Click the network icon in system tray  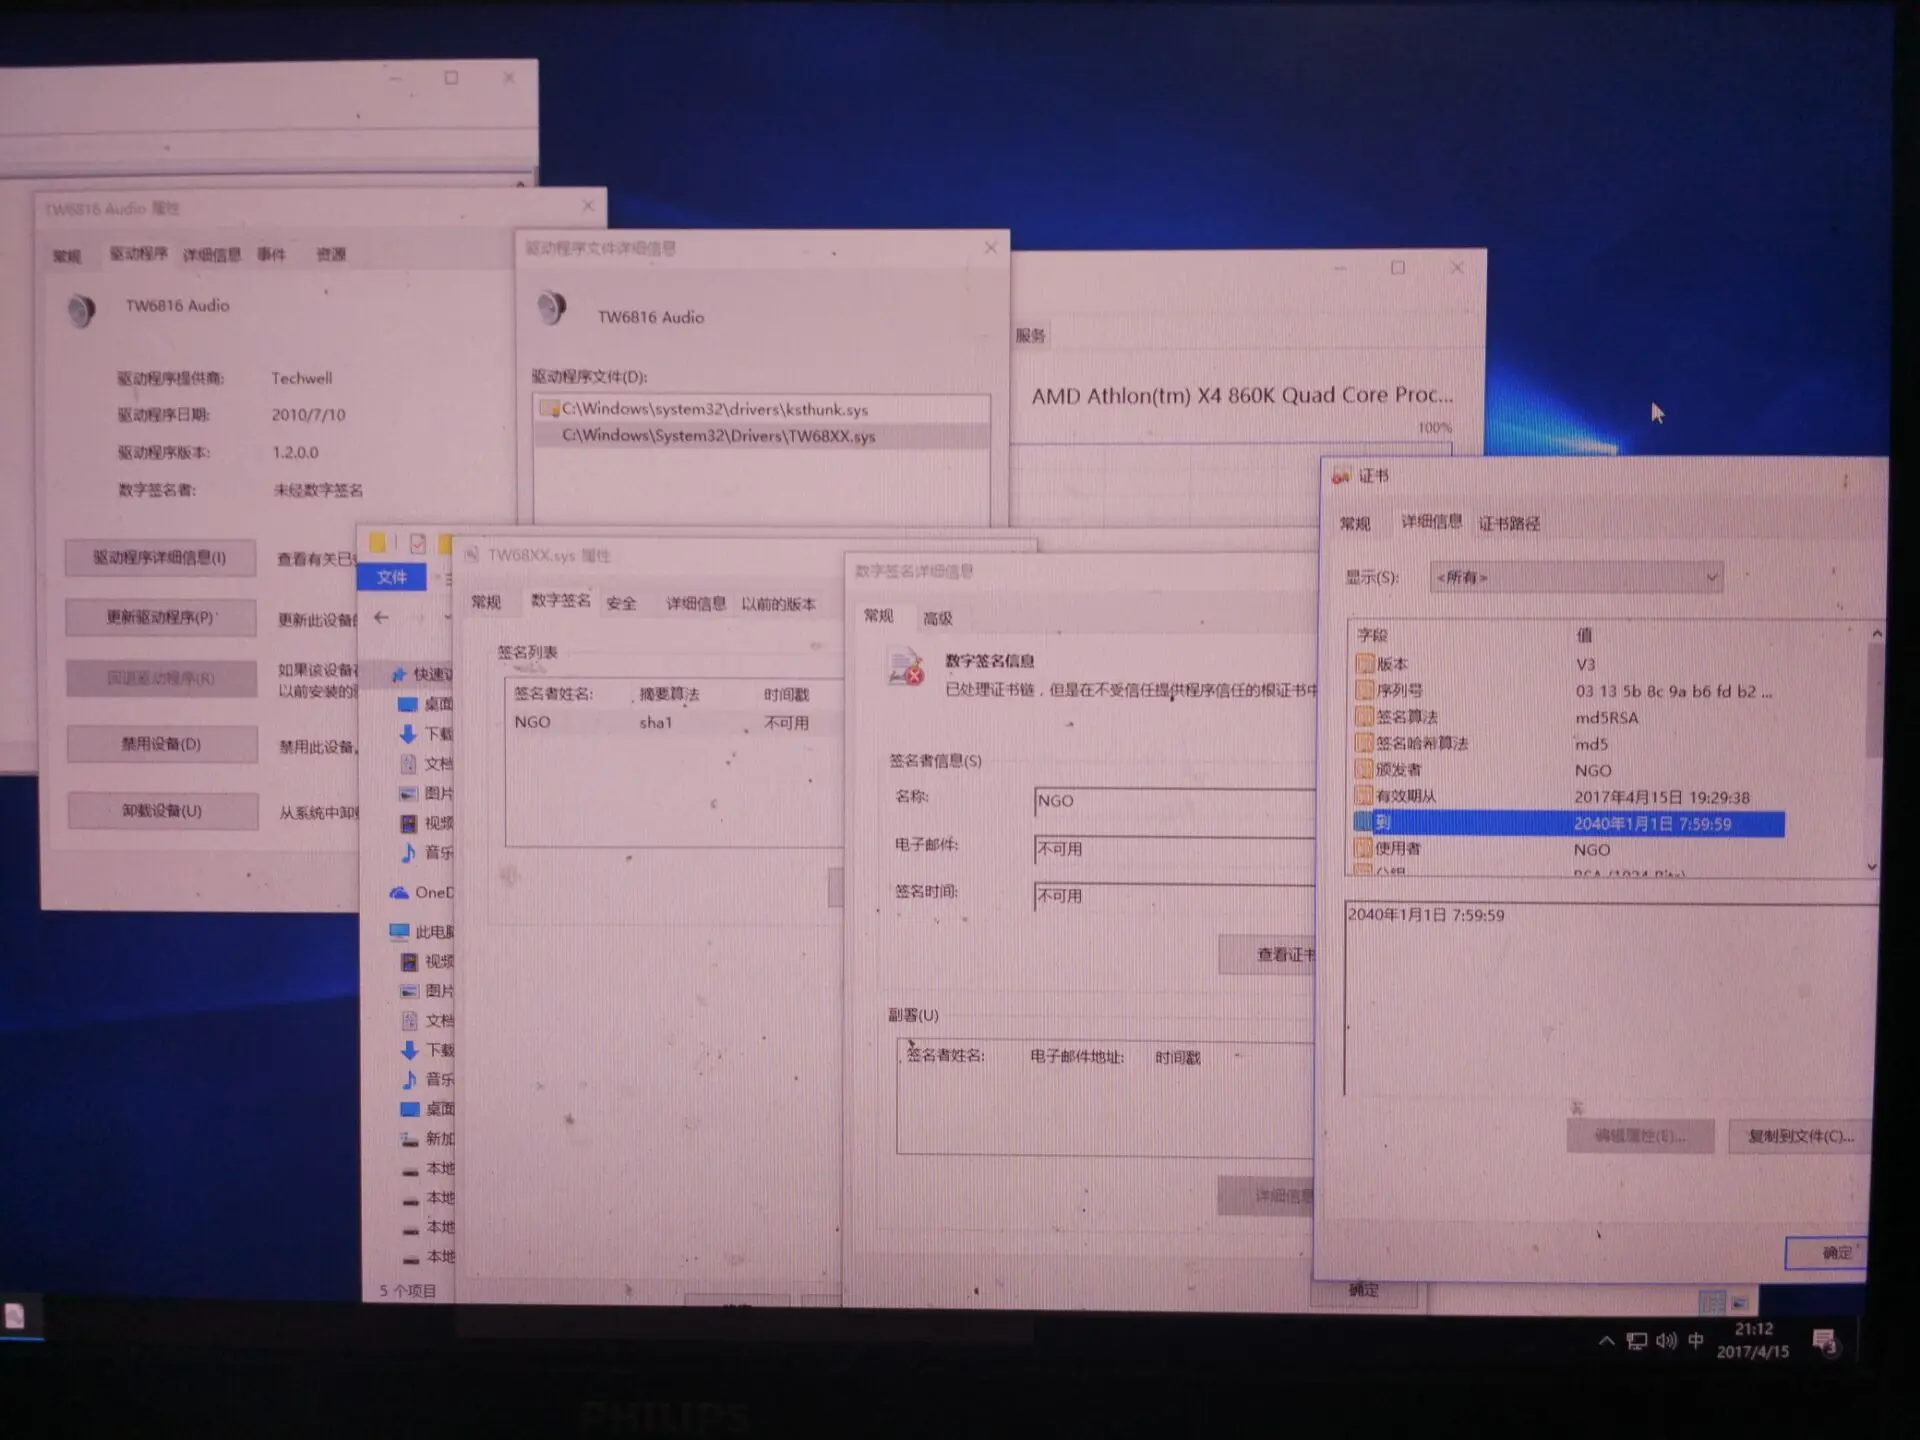tap(1637, 1341)
